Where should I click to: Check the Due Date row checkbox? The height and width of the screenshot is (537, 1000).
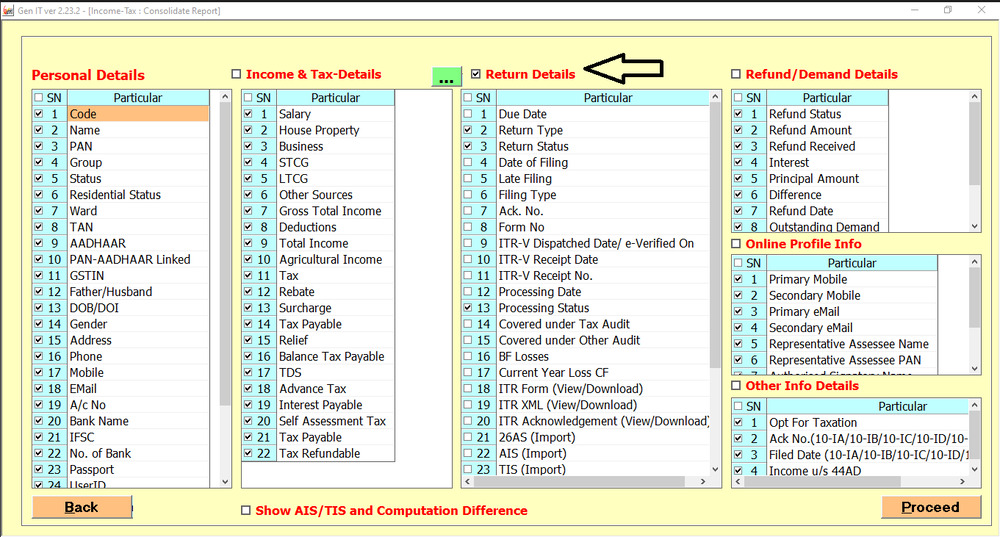(x=469, y=114)
